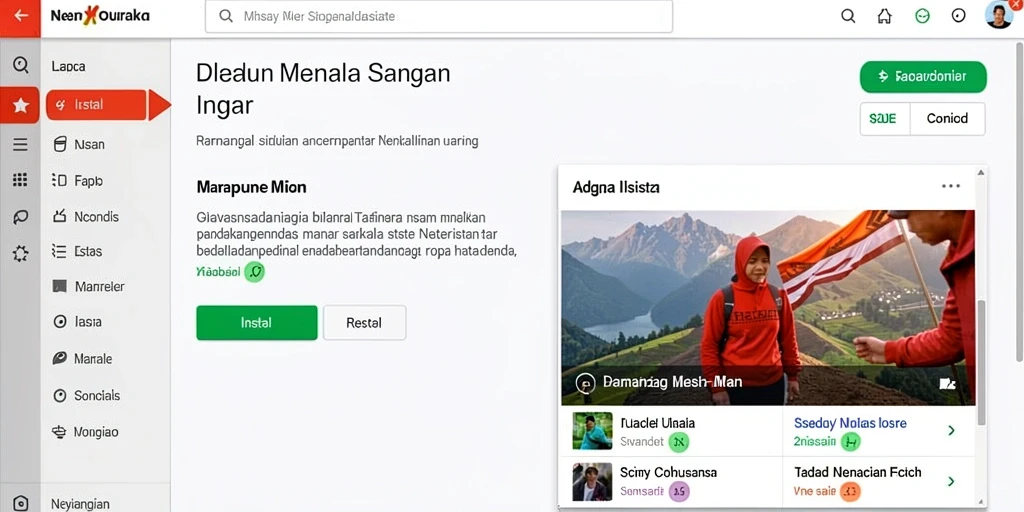The image size is (1024, 512).
Task: Click the green Facavdoniar button
Action: point(923,77)
